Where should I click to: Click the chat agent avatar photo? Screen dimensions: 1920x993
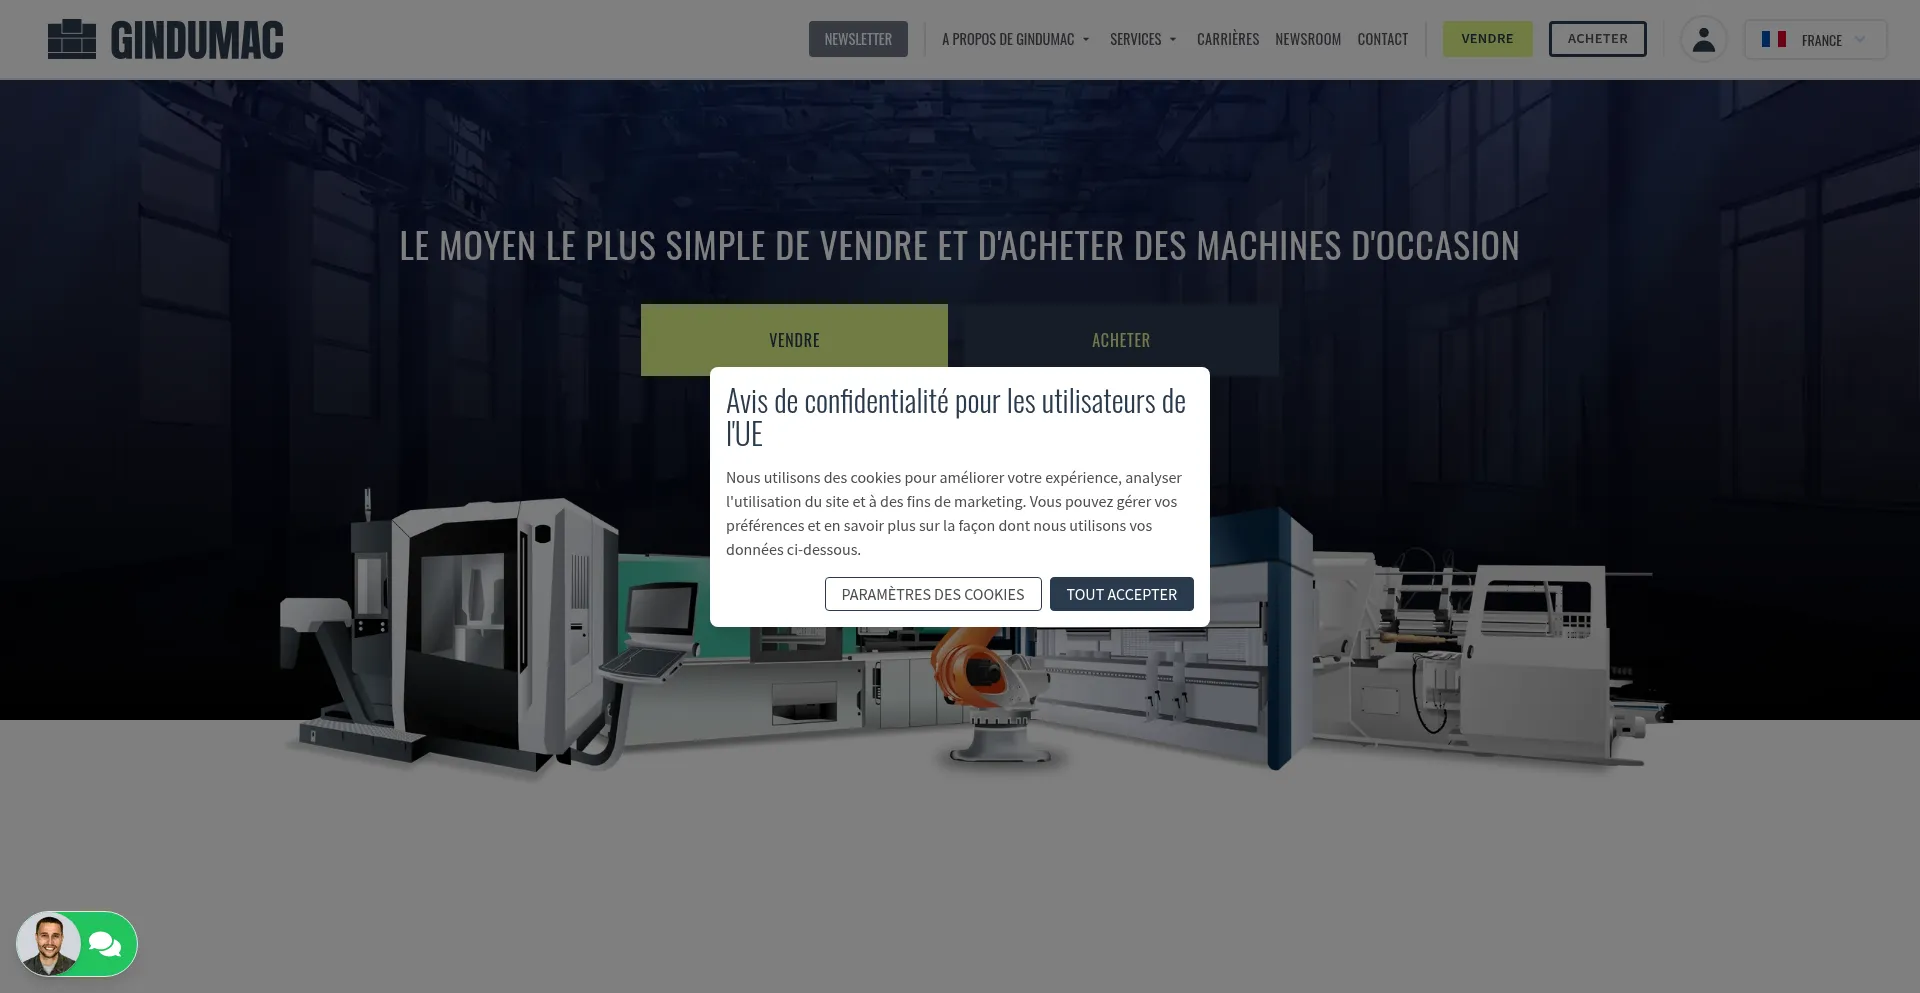[48, 944]
